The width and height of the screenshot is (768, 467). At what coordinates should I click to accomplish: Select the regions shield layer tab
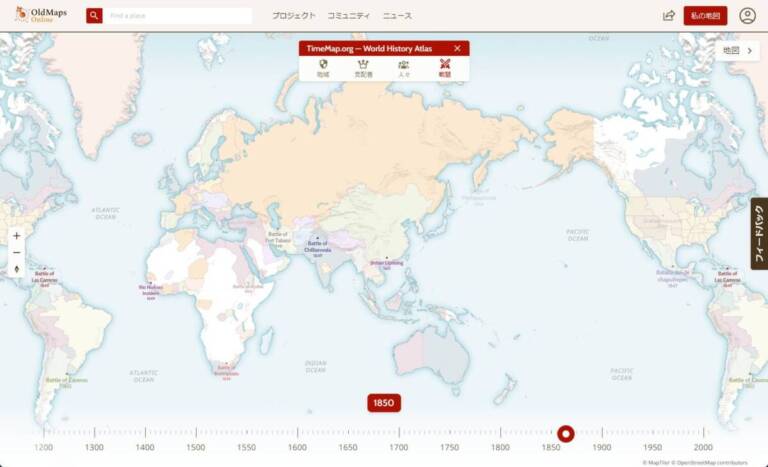click(323, 68)
